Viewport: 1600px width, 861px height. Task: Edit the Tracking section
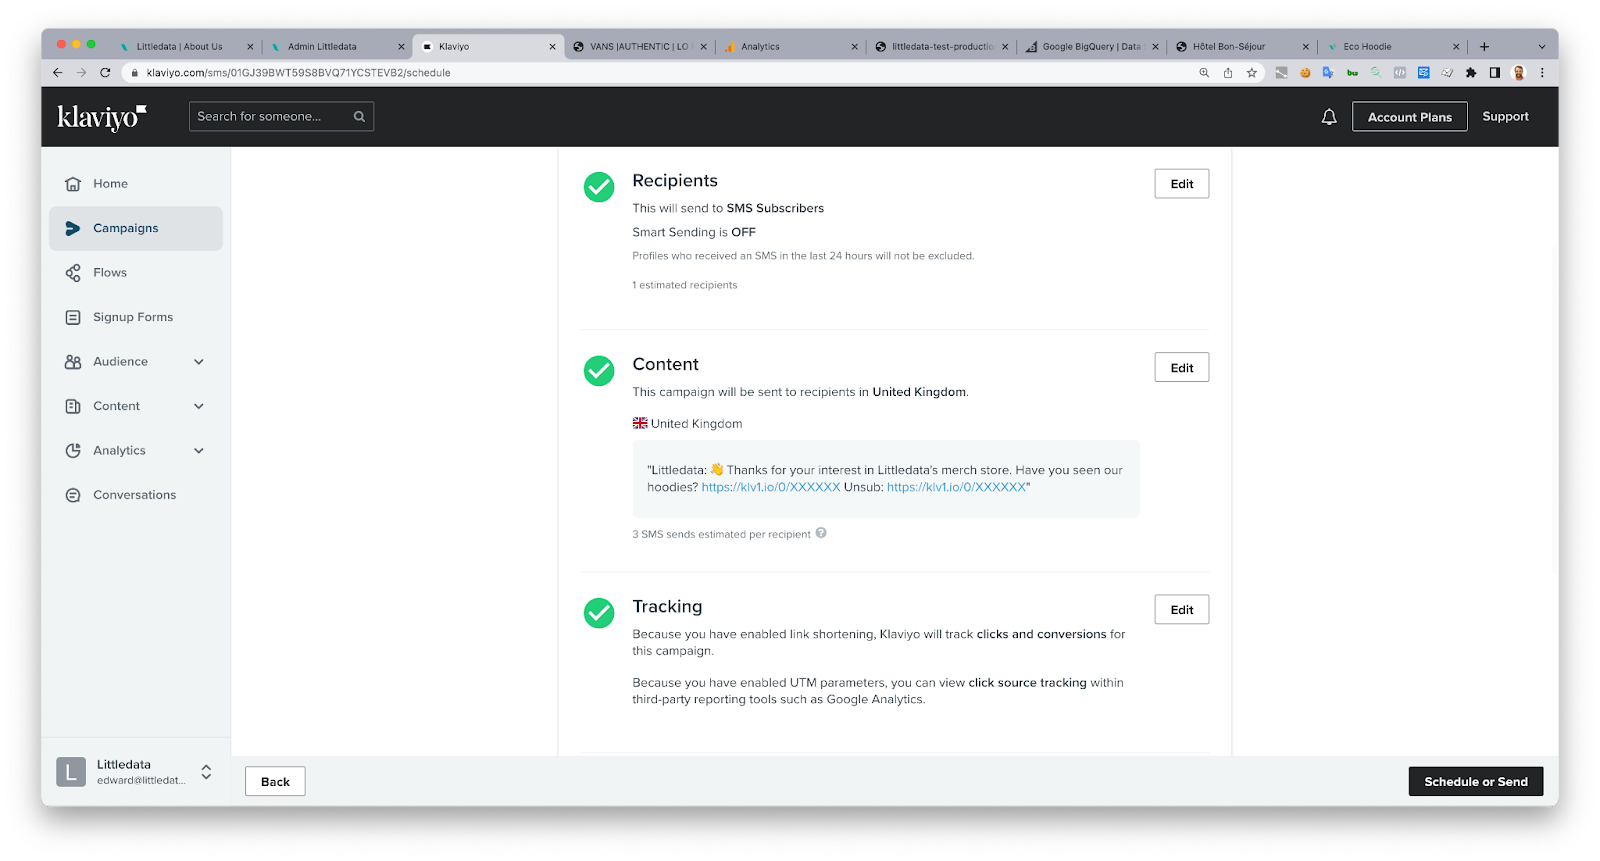(1182, 610)
